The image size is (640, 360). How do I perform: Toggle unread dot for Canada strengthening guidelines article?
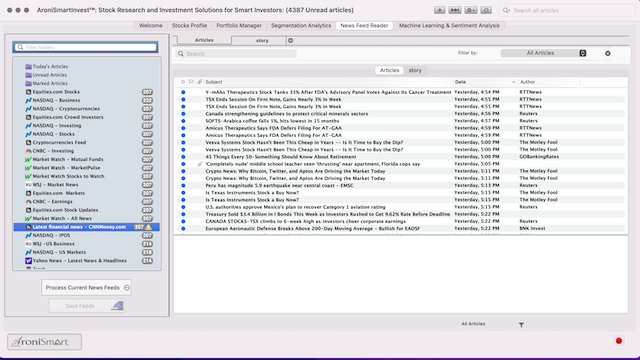183,114
